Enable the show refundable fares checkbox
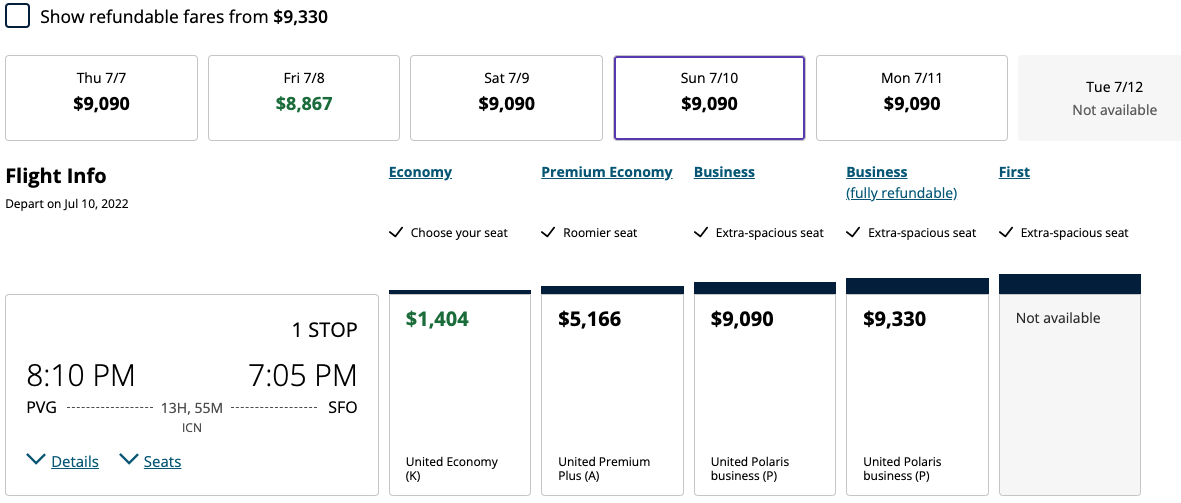 click(x=18, y=17)
